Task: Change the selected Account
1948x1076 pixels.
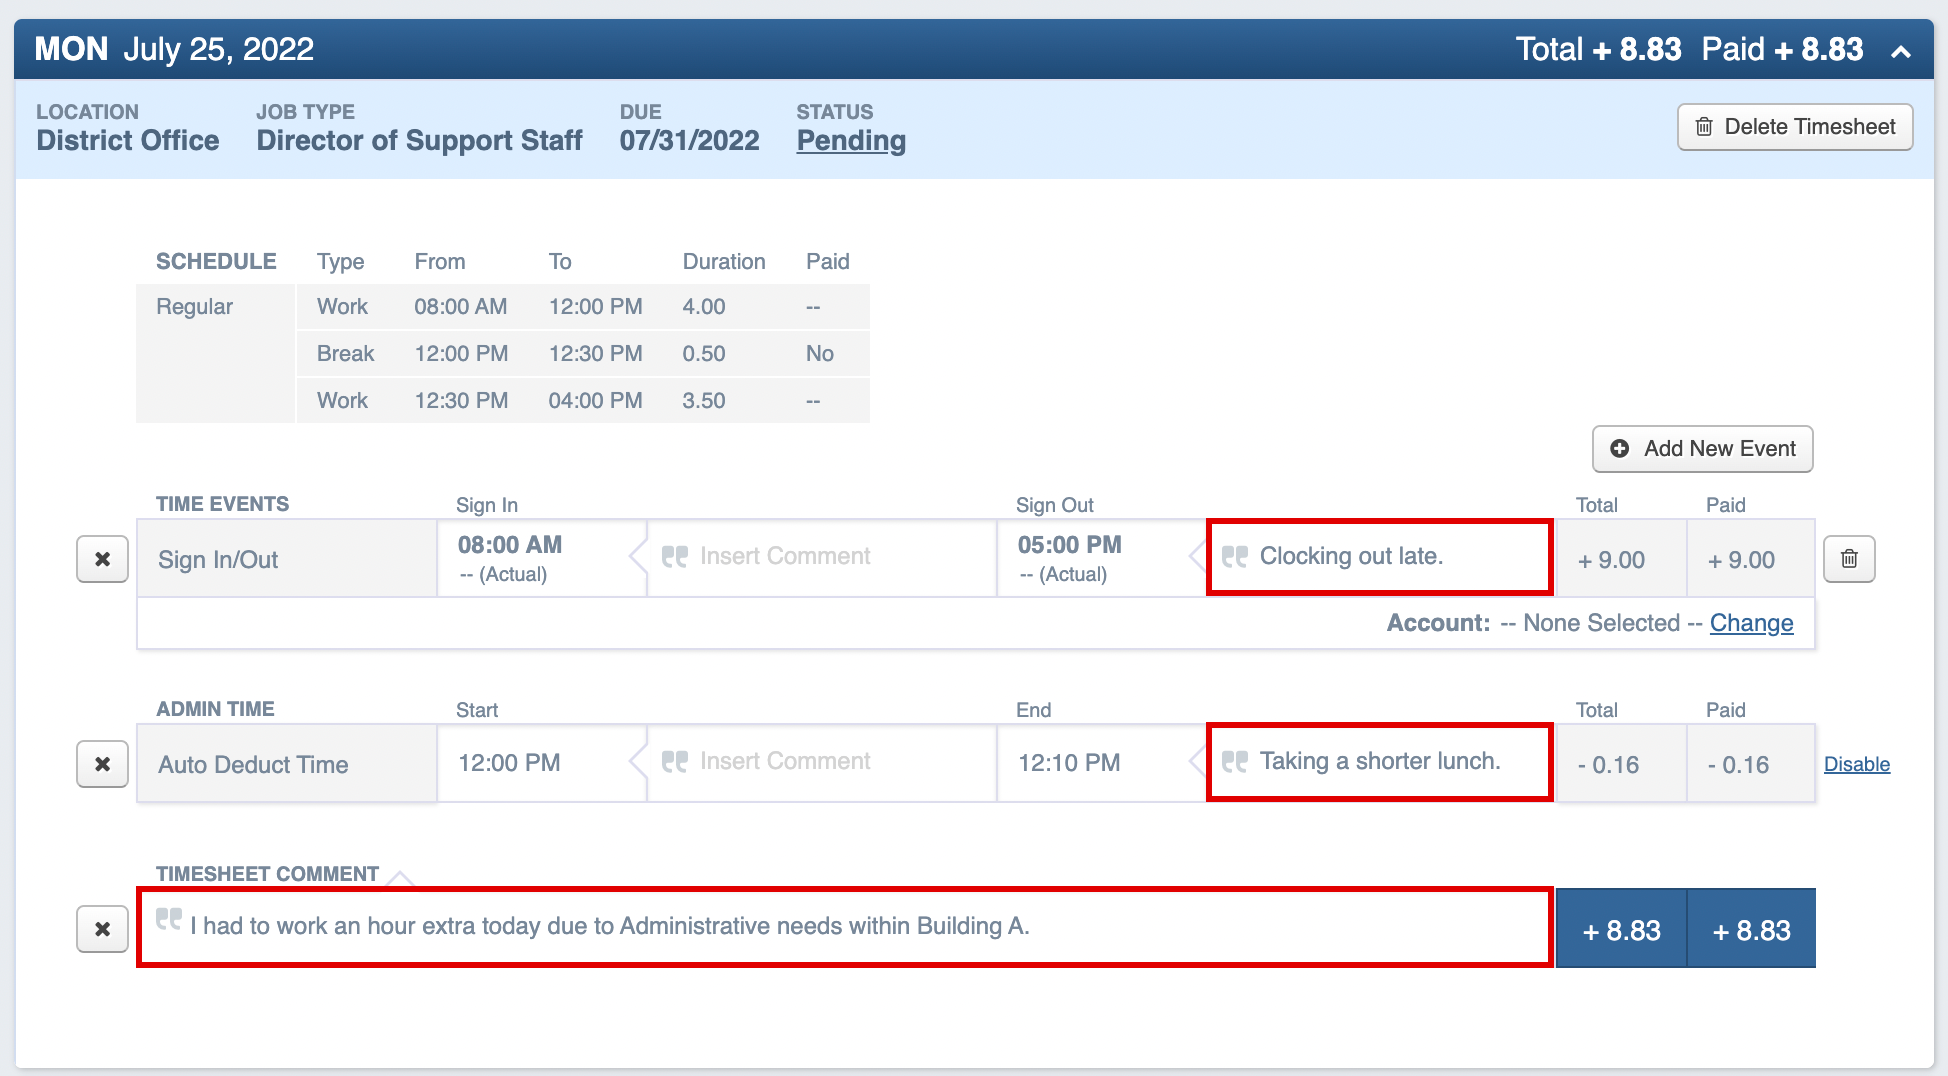Action: click(1751, 623)
